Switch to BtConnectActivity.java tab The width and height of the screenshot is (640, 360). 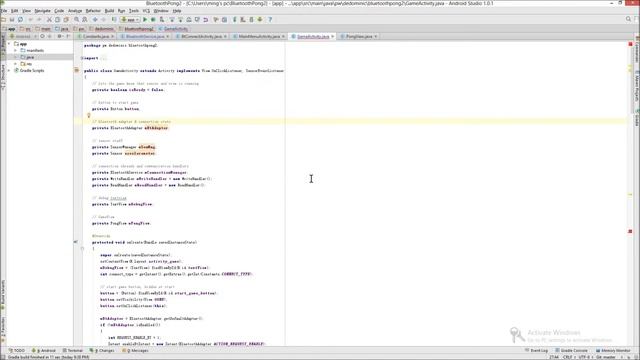201,36
